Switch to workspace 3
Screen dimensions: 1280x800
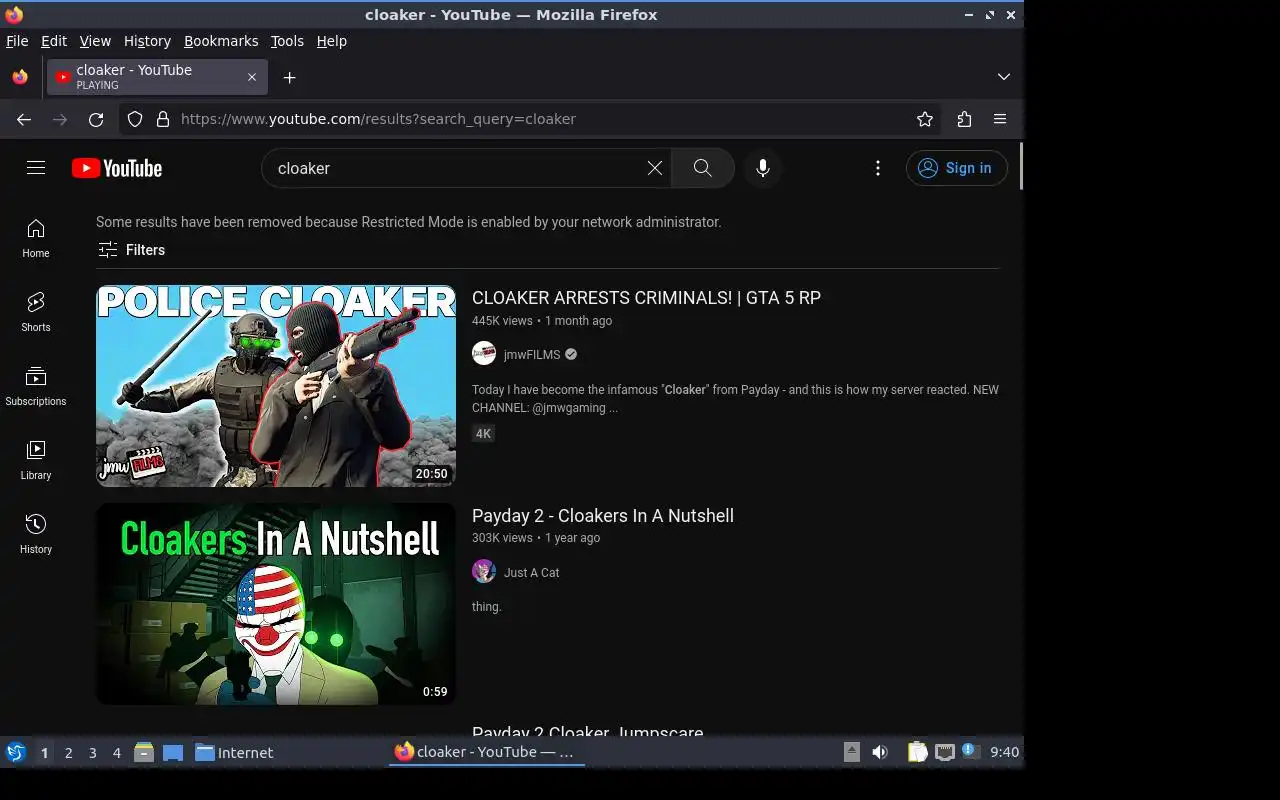click(93, 752)
